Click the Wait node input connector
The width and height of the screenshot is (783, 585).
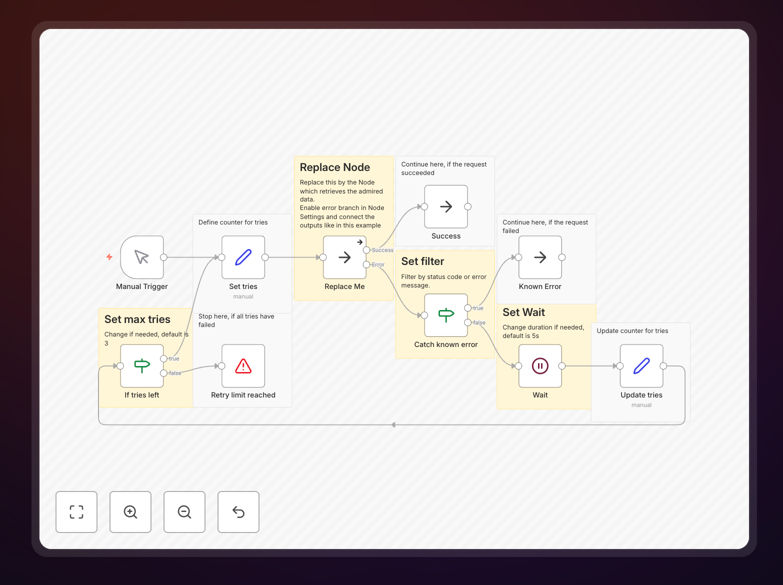pos(518,366)
